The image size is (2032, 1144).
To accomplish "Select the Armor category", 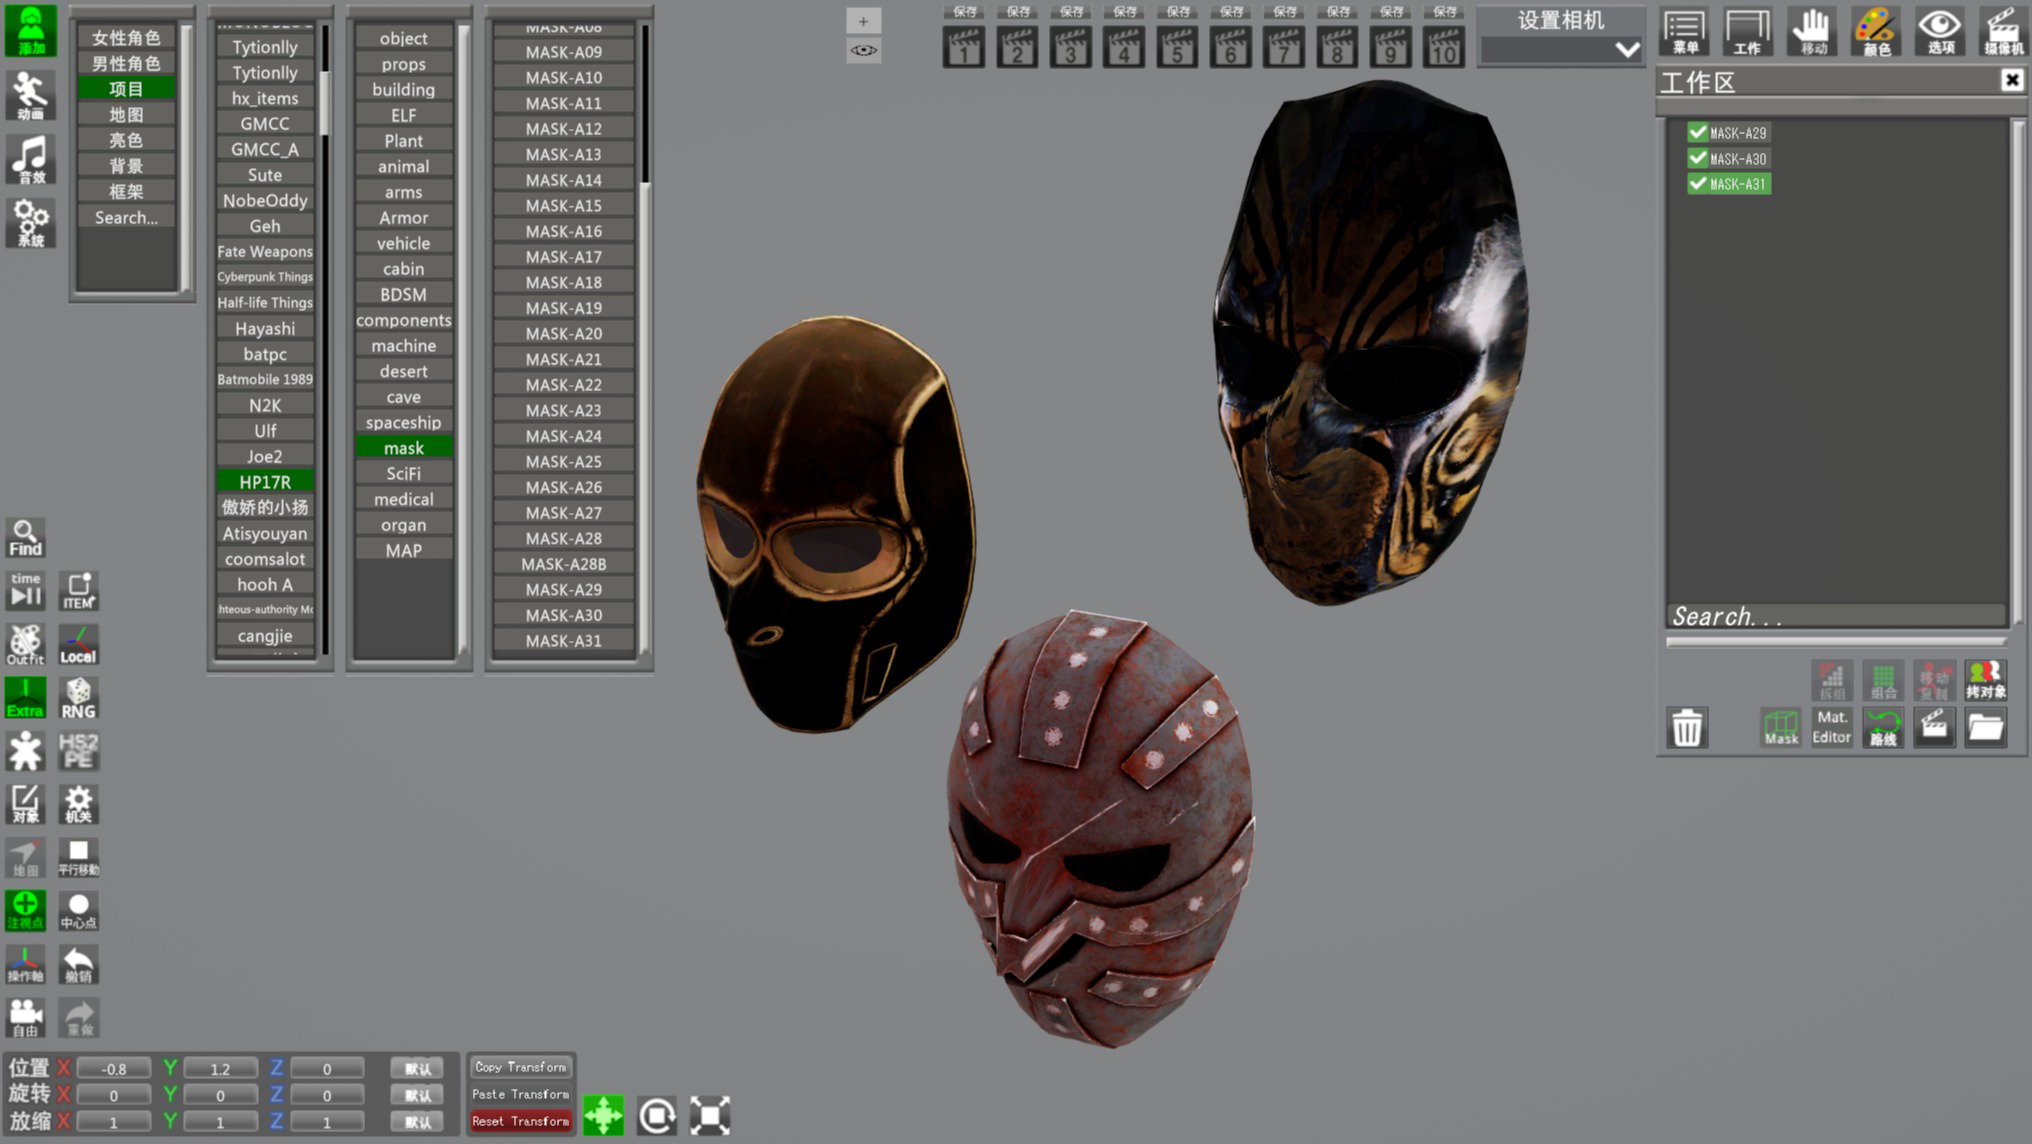I will click(404, 218).
